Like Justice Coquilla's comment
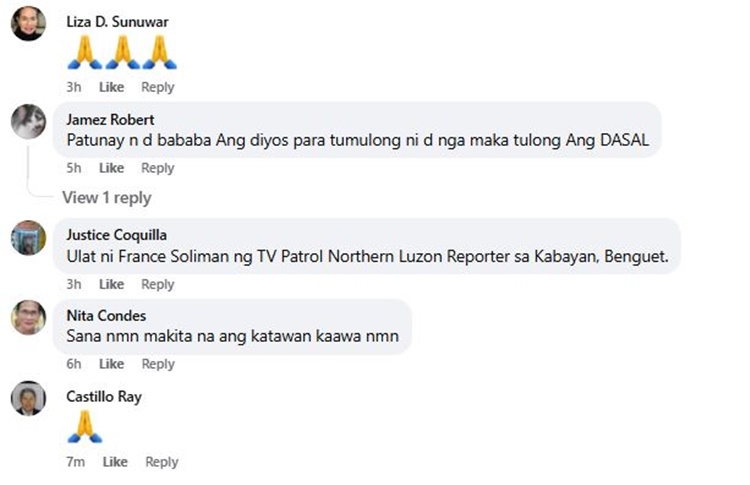This screenshot has height=485, width=750. tap(111, 284)
